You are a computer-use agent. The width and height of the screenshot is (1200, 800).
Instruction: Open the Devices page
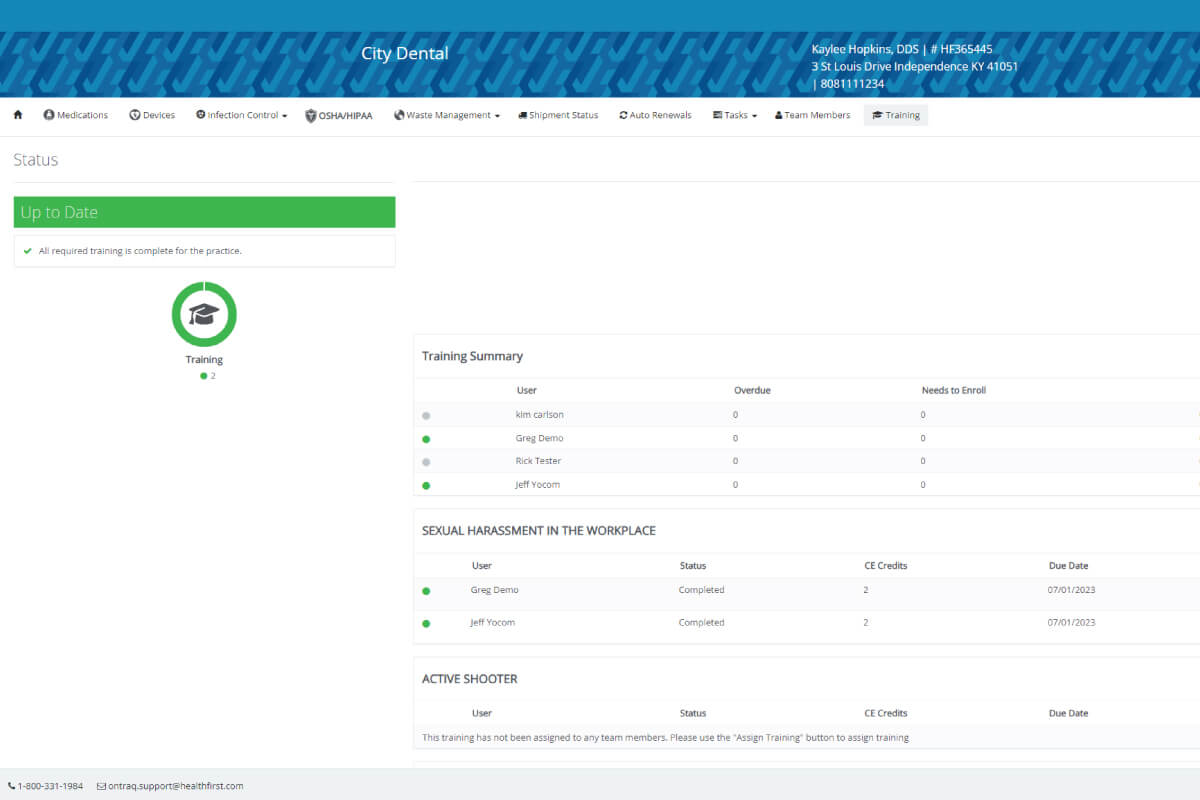[x=152, y=115]
